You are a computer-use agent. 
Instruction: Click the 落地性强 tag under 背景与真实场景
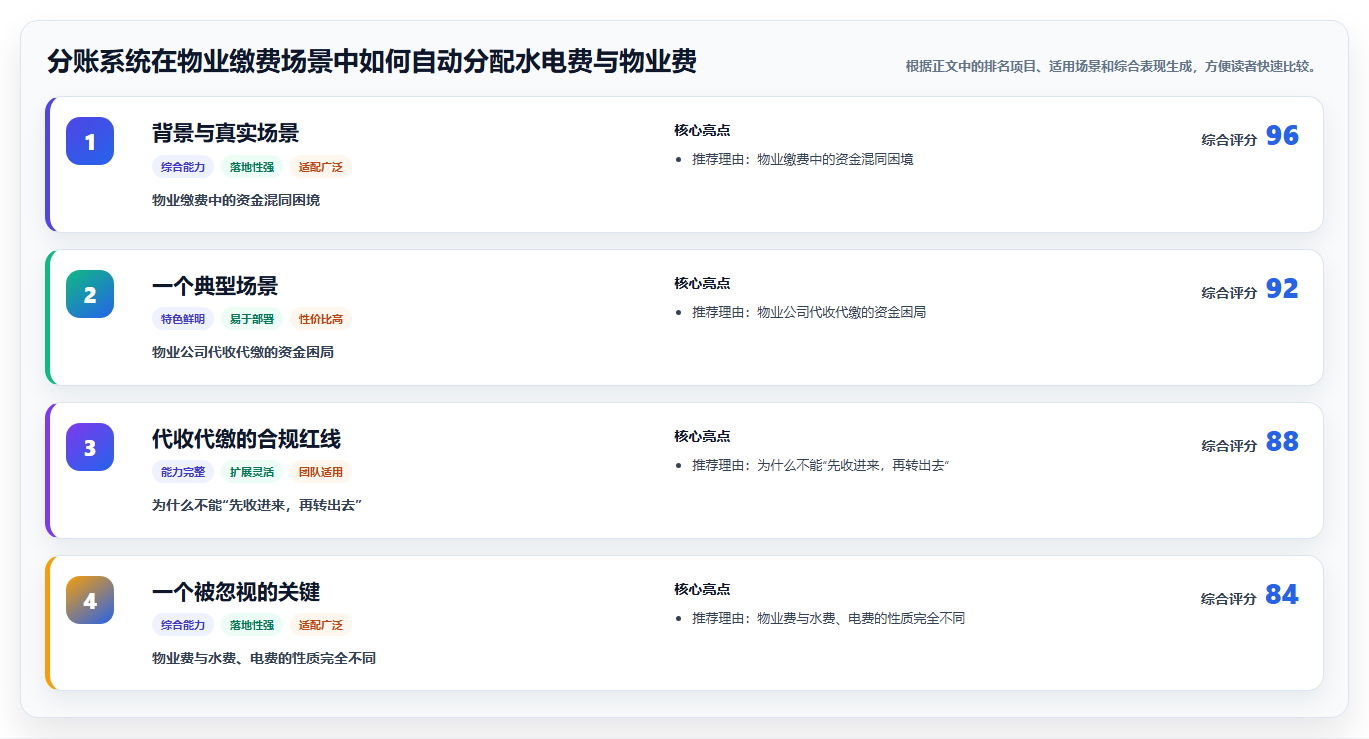[x=252, y=167]
